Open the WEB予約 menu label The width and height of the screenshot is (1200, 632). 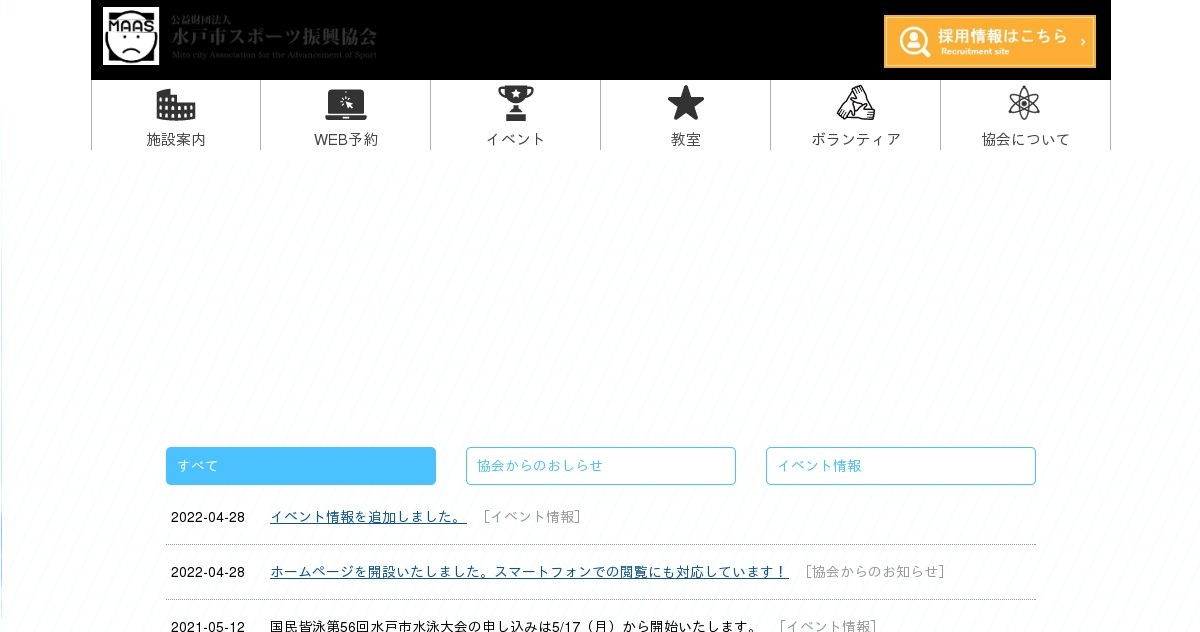346,140
